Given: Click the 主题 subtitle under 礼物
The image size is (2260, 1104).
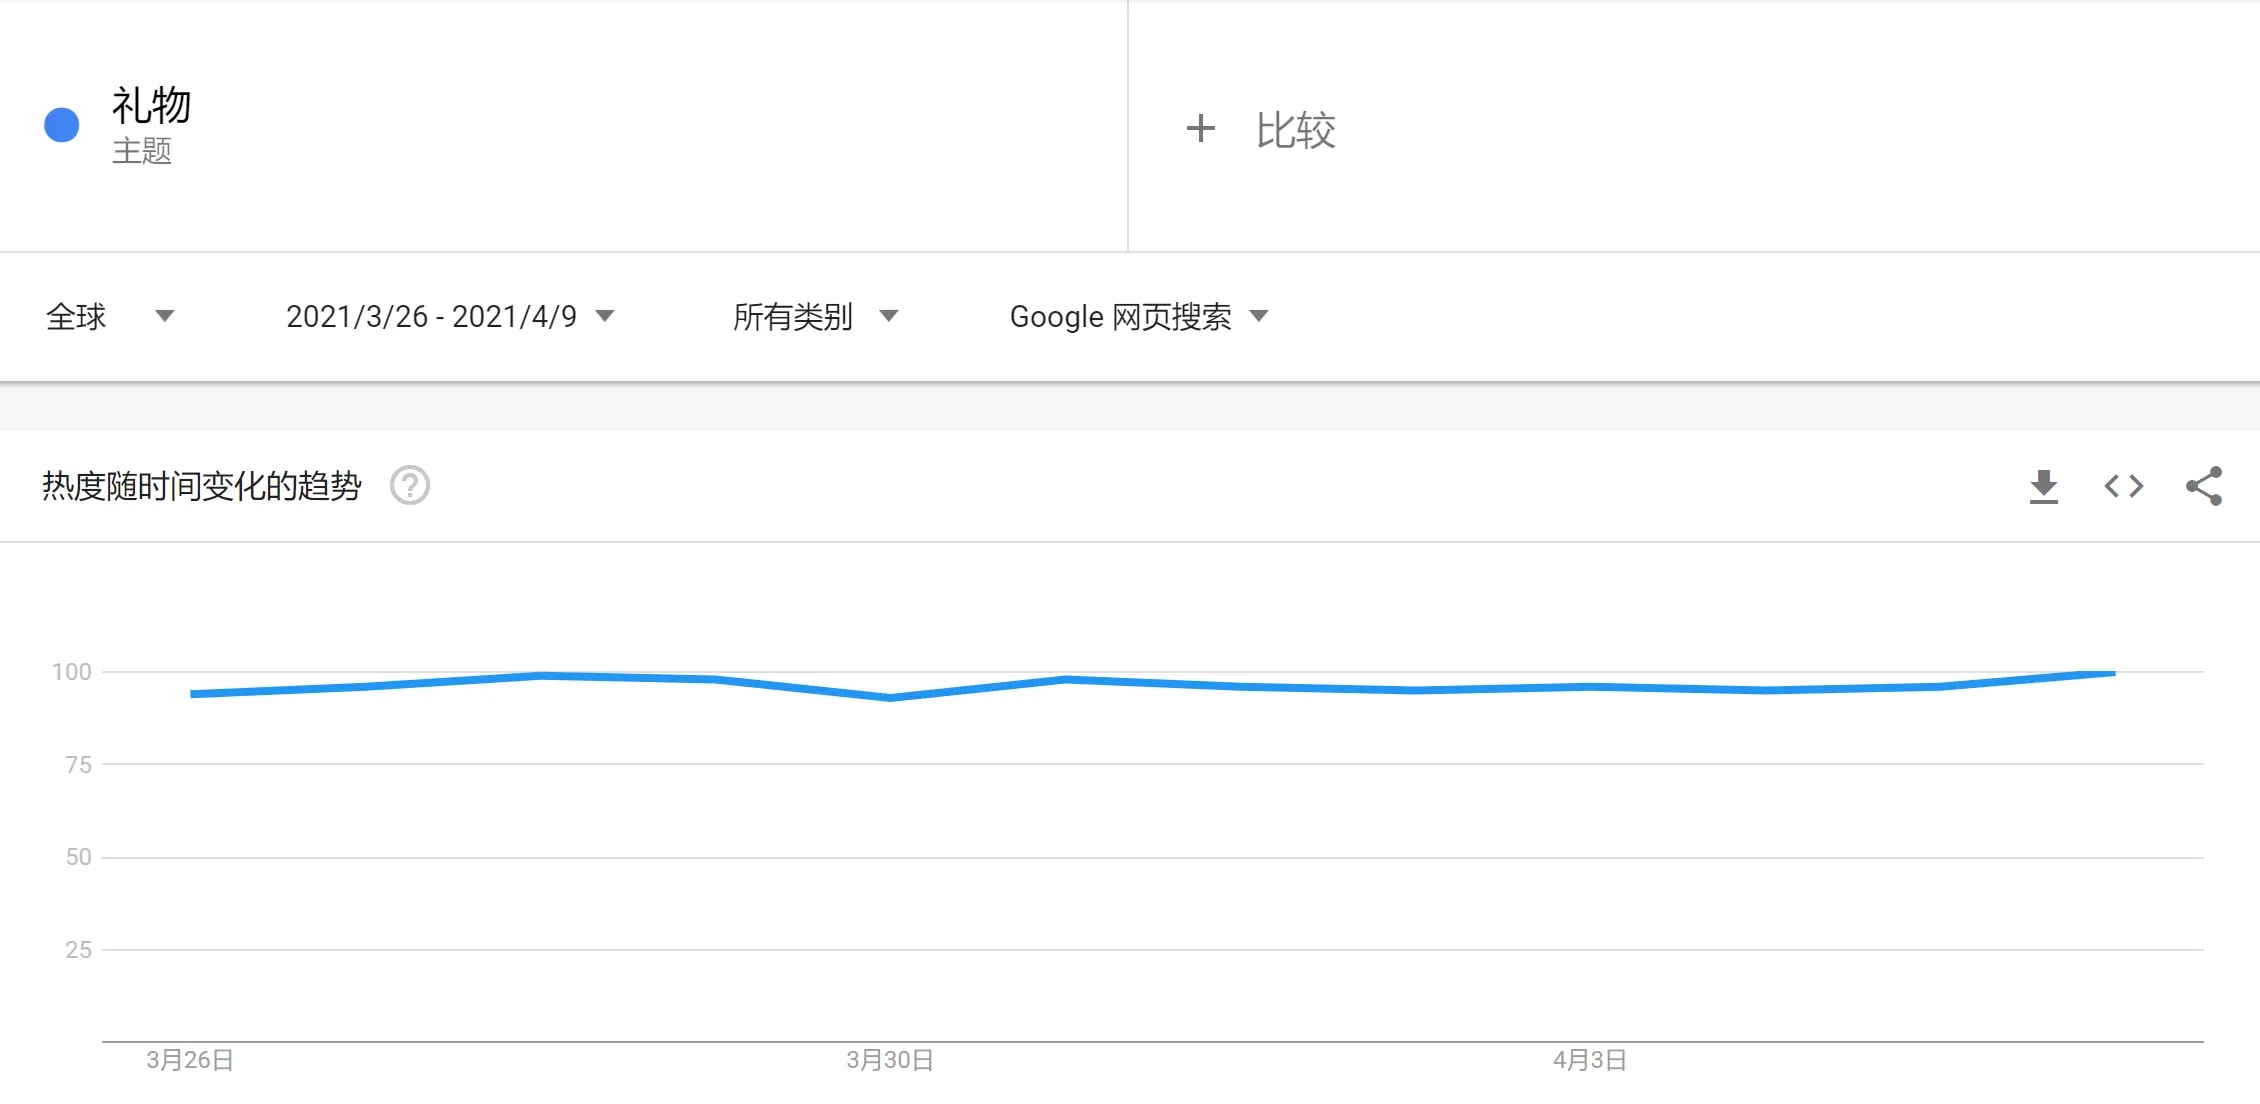Looking at the screenshot, I should (143, 152).
